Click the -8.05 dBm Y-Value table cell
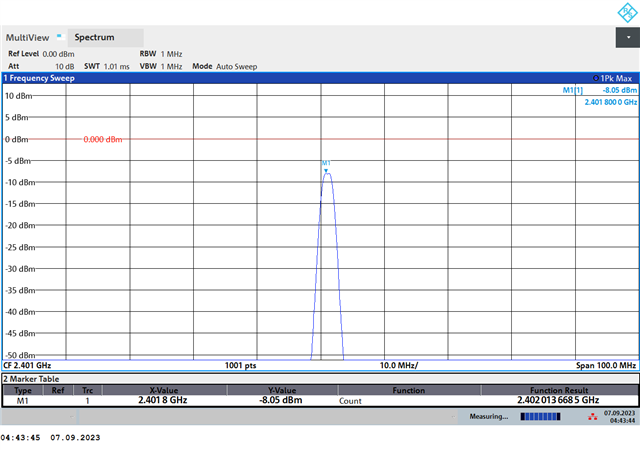Screen dimensions: 640x450 pyautogui.click(x=281, y=400)
